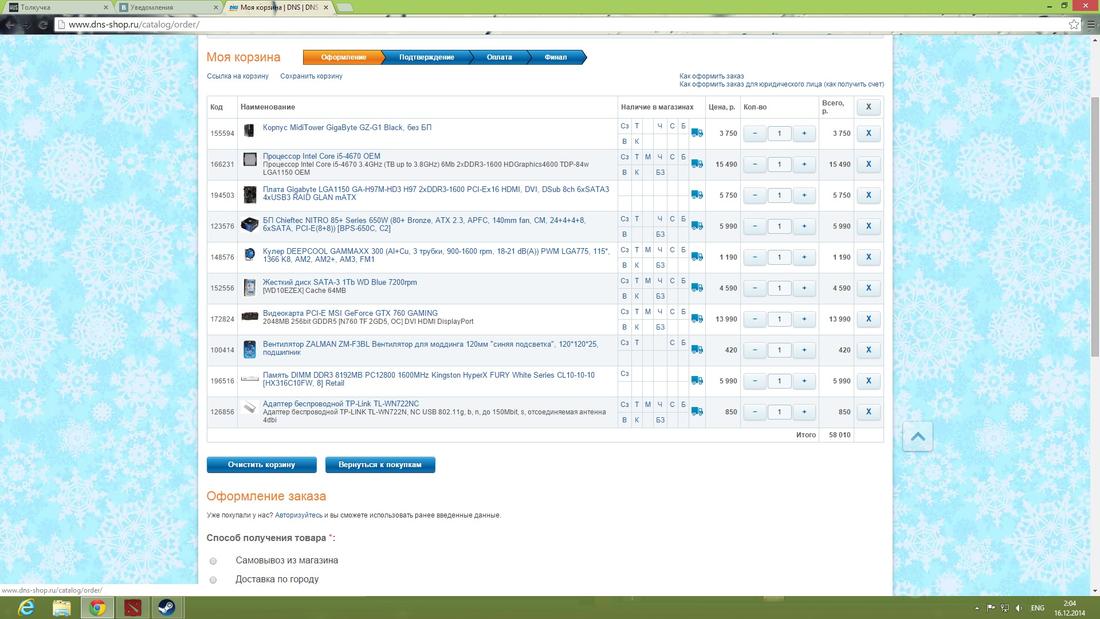Open Steam from the taskbar
Viewport: 1100px width, 619px height.
(x=167, y=607)
